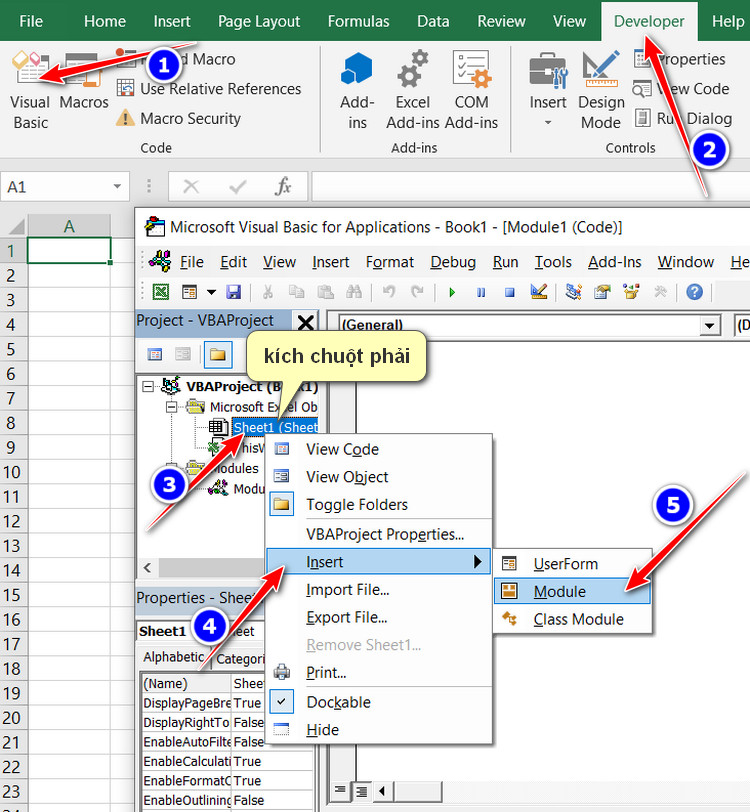Expand the Insert controls dropdown
750x812 pixels.
tap(547, 123)
